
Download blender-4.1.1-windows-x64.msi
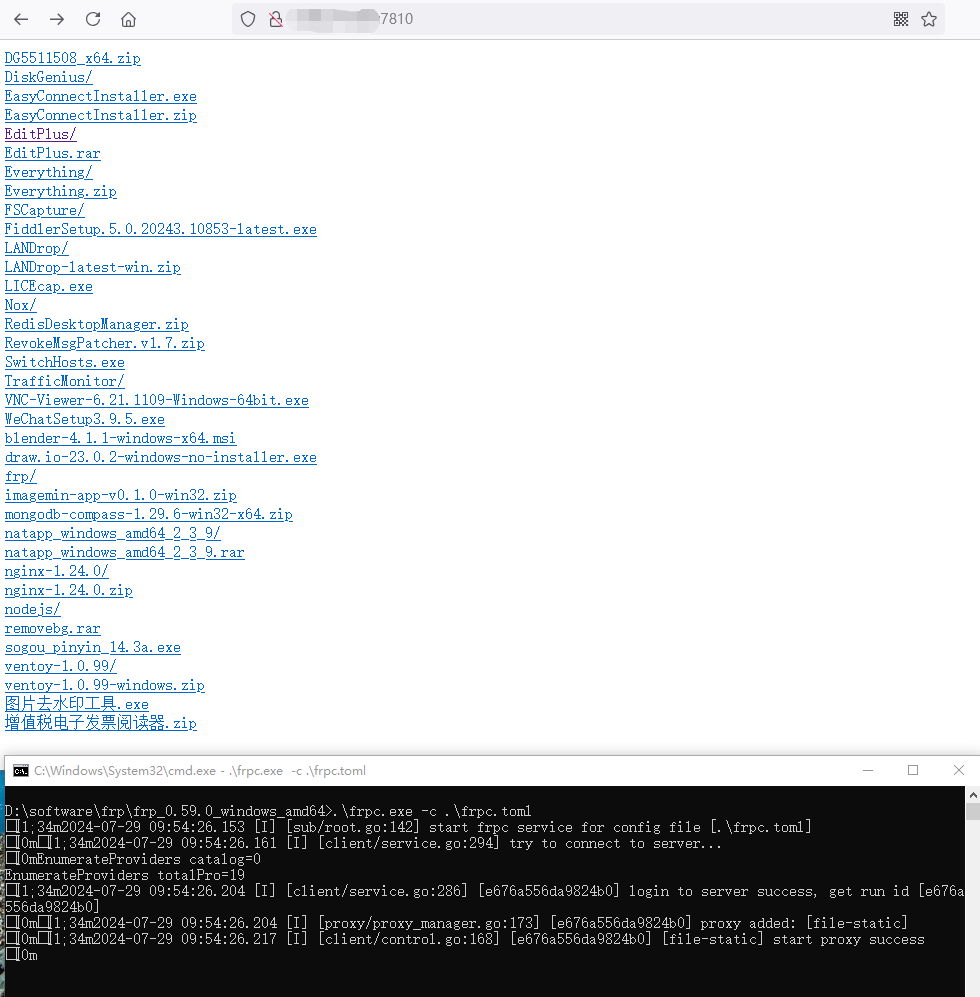[x=120, y=439]
